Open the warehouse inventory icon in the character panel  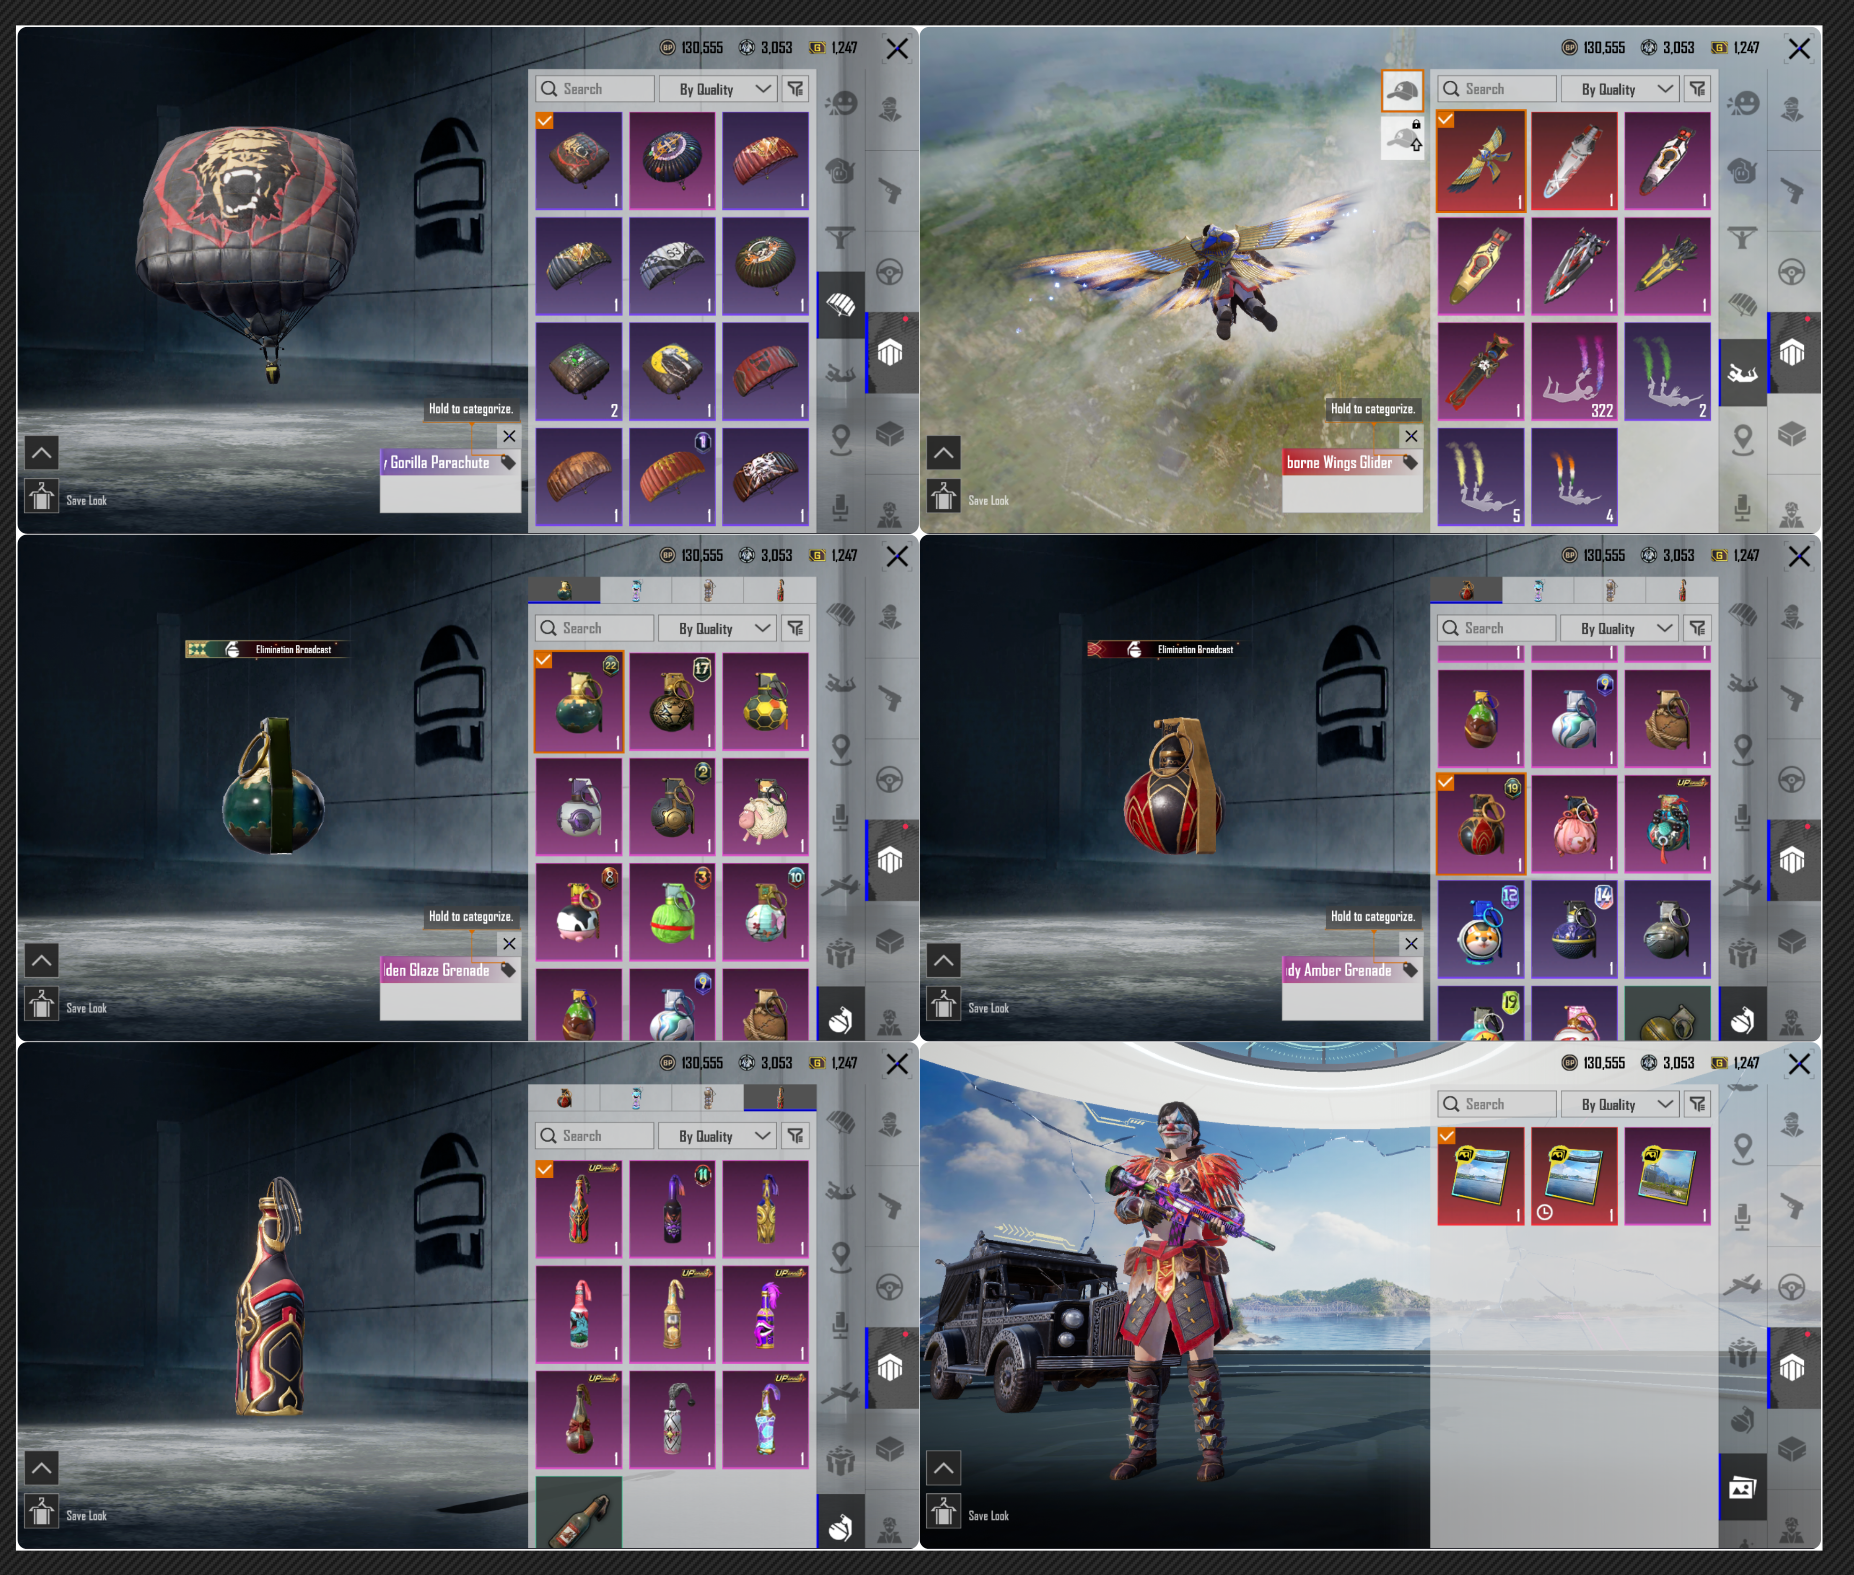(x=1791, y=1368)
